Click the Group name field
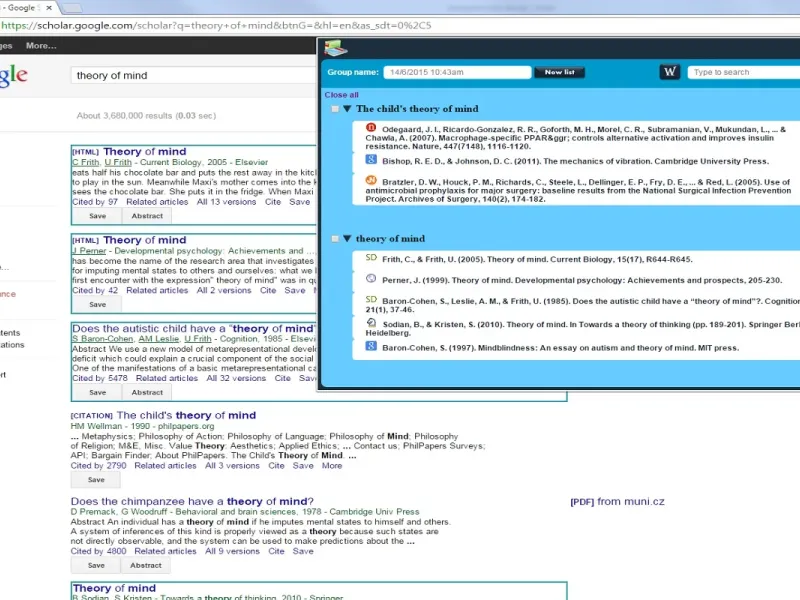 [x=457, y=72]
